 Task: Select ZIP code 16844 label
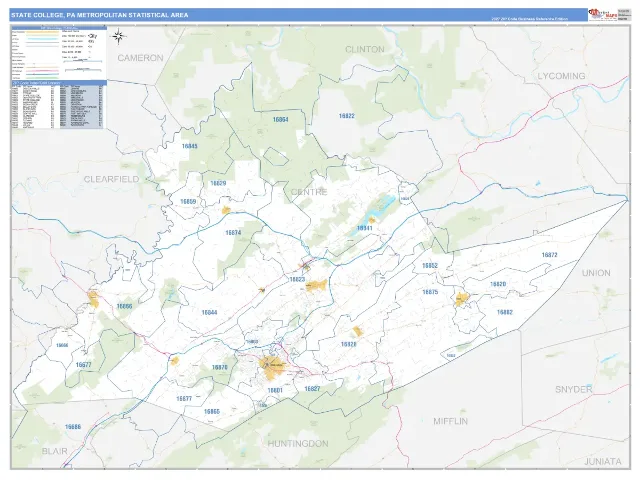(x=209, y=313)
